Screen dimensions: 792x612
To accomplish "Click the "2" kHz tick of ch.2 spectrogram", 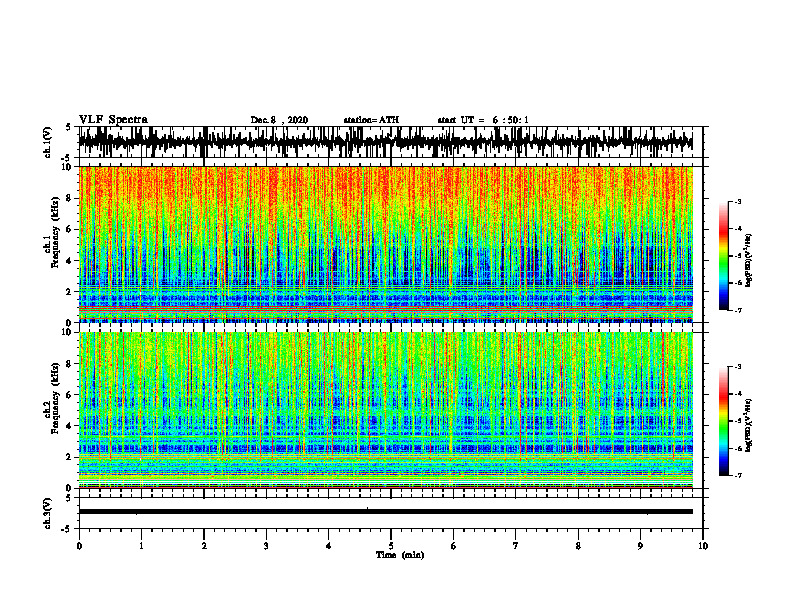I will (x=69, y=457).
